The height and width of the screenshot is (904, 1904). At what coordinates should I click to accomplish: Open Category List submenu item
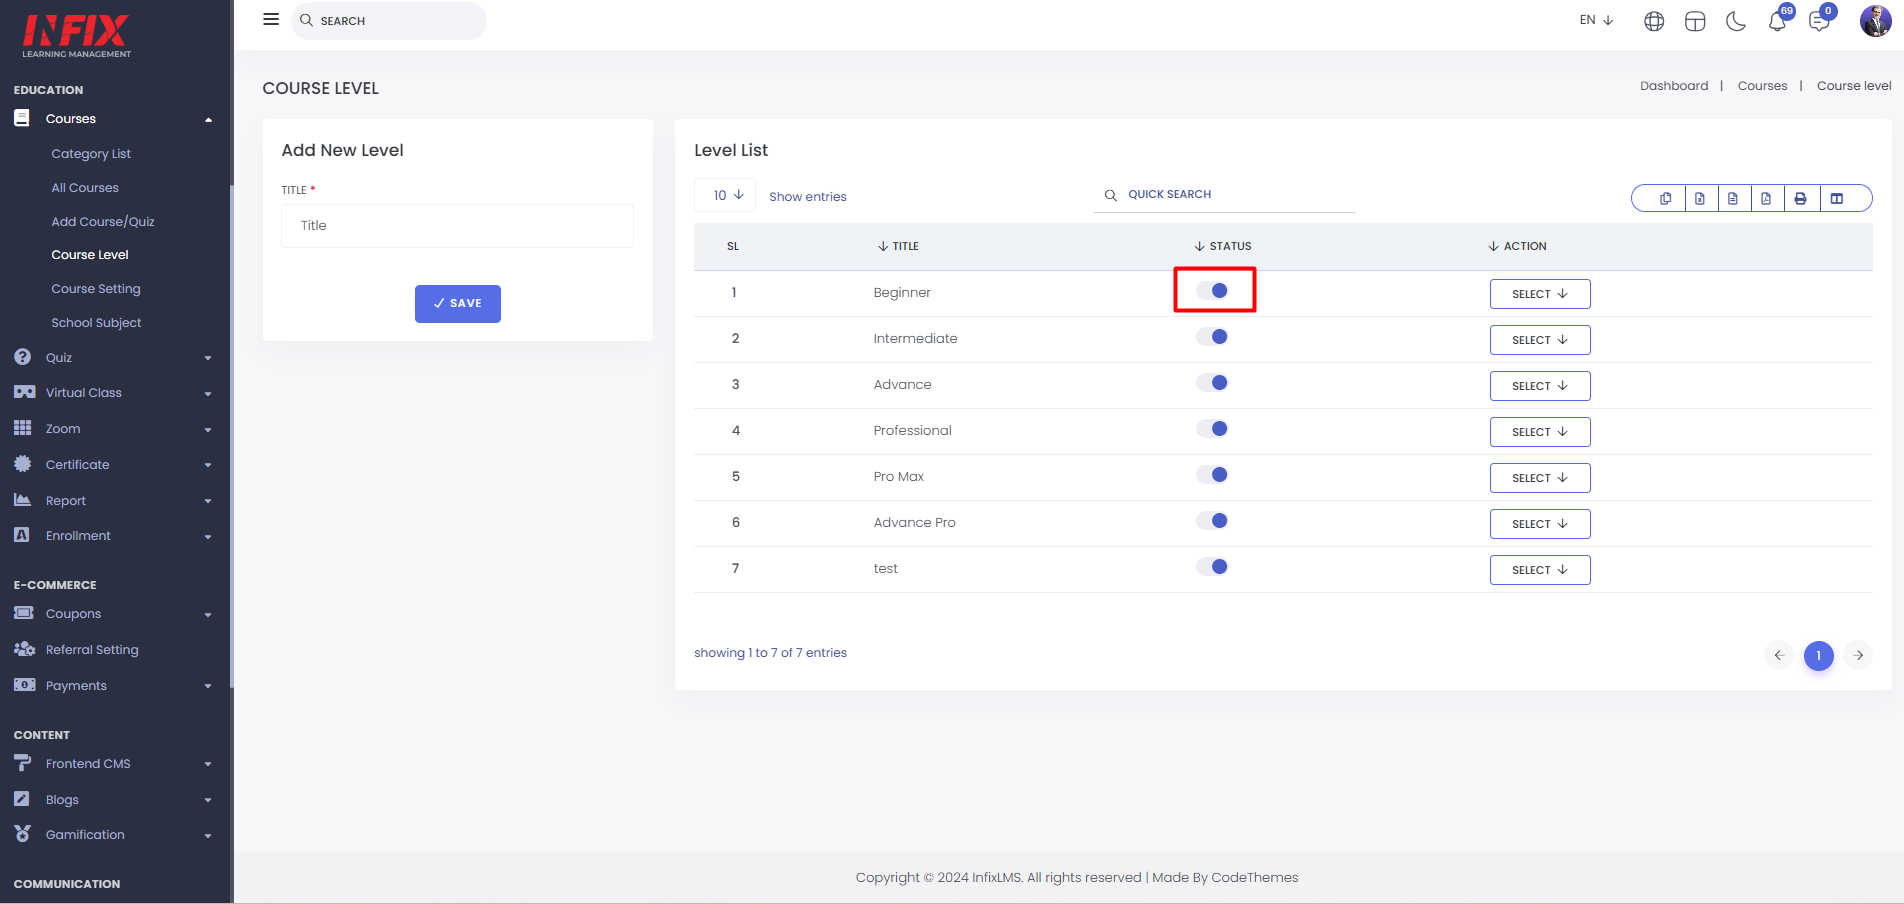[x=91, y=153]
